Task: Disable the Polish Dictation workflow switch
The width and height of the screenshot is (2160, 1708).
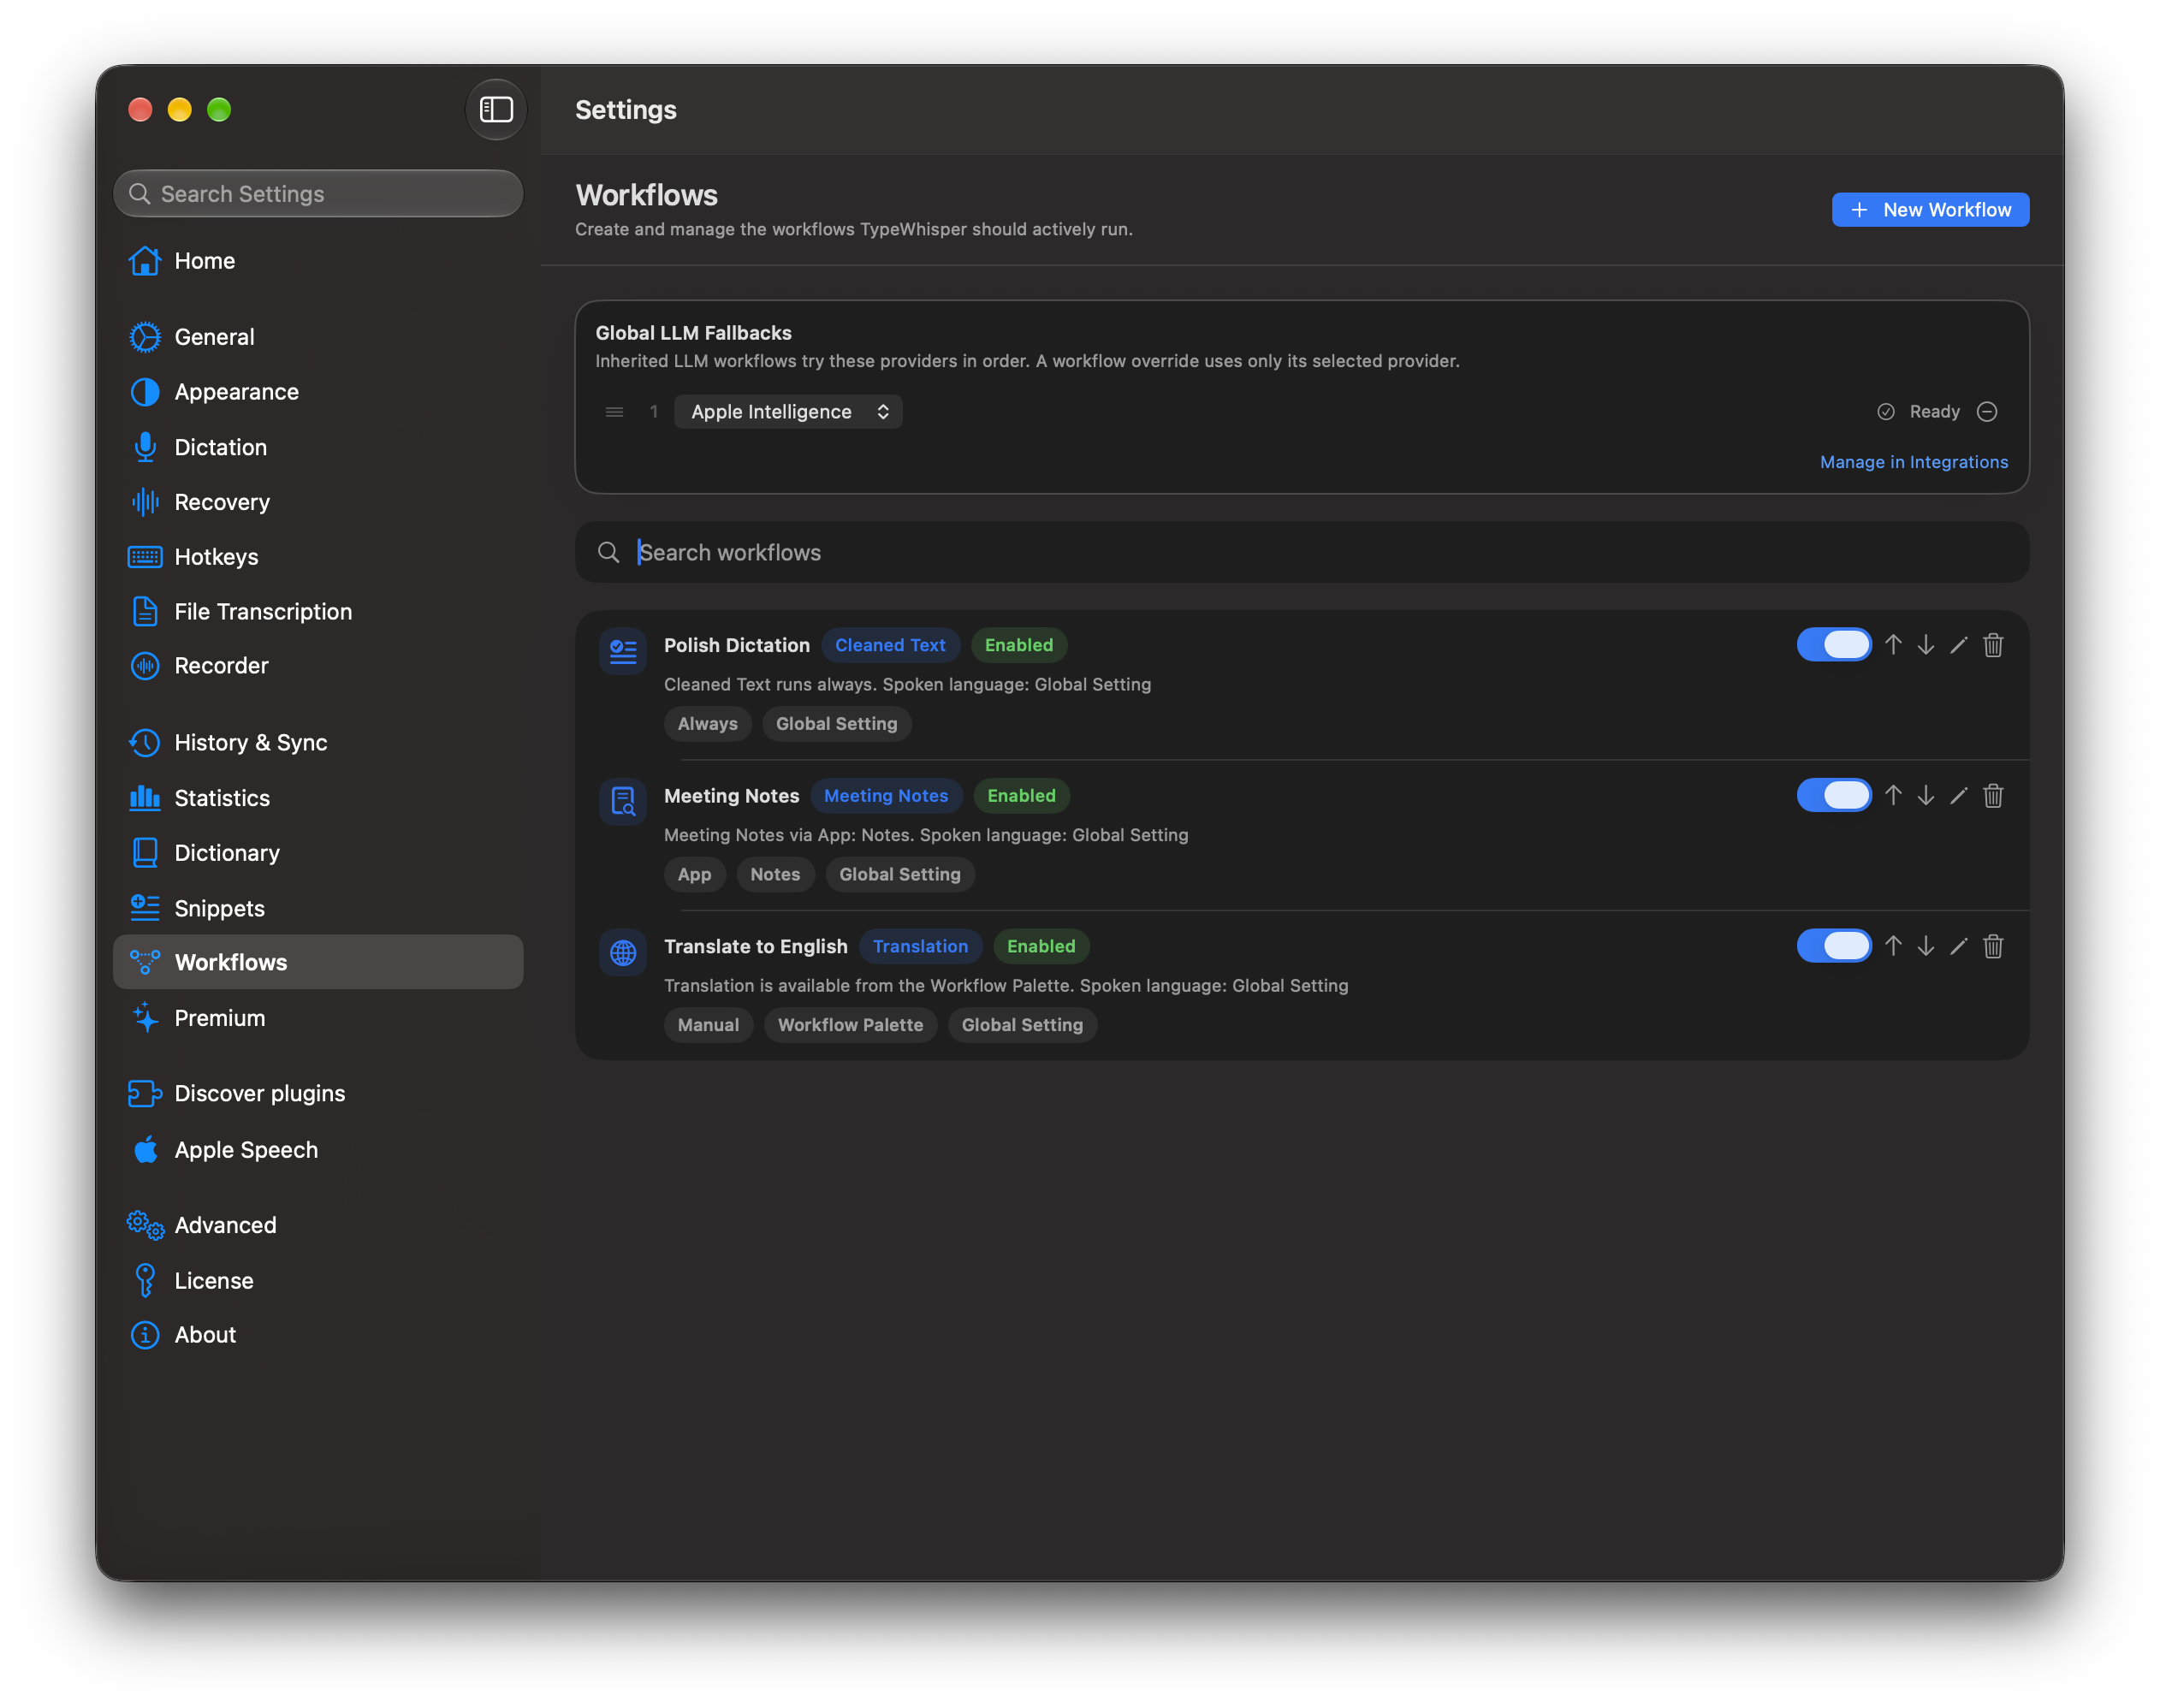Action: point(1834,645)
